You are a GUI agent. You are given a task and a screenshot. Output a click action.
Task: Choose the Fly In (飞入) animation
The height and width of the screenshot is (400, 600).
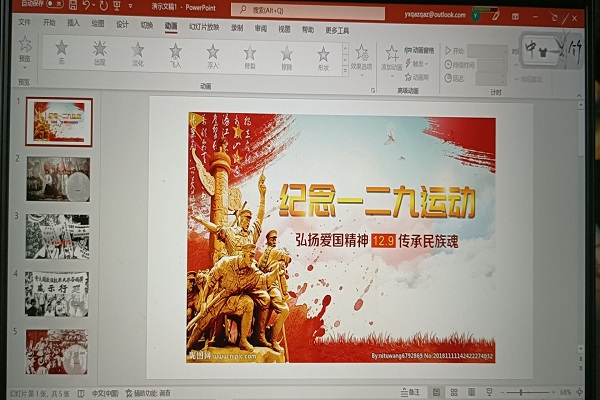[x=175, y=52]
